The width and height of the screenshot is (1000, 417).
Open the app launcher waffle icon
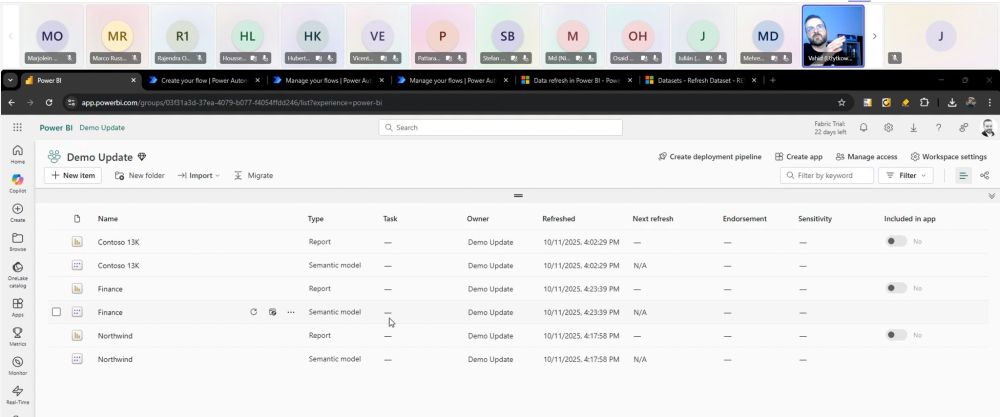point(17,128)
